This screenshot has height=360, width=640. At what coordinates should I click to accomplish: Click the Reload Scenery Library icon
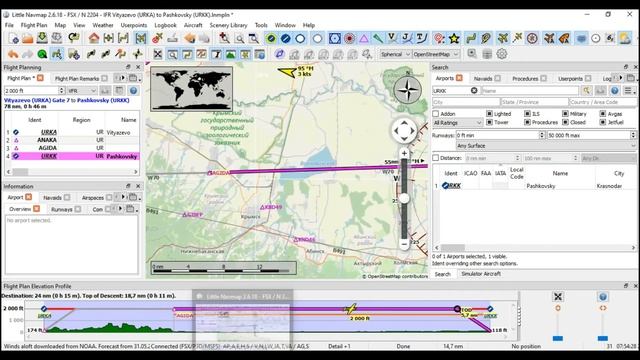[x=73, y=38]
